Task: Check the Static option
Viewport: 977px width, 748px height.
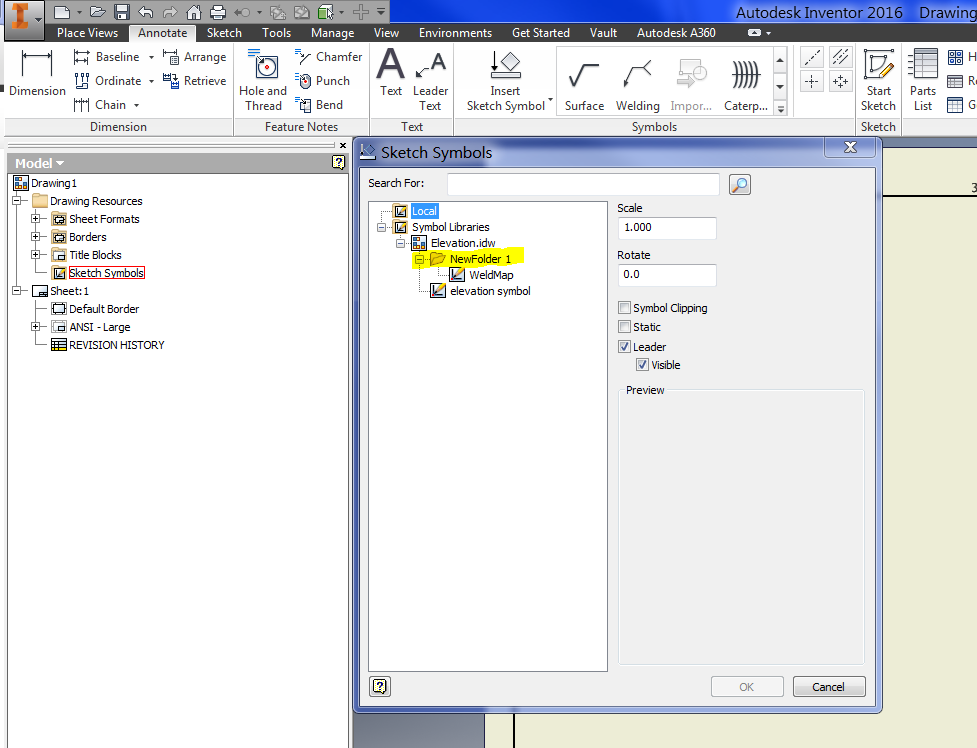Action: 625,327
